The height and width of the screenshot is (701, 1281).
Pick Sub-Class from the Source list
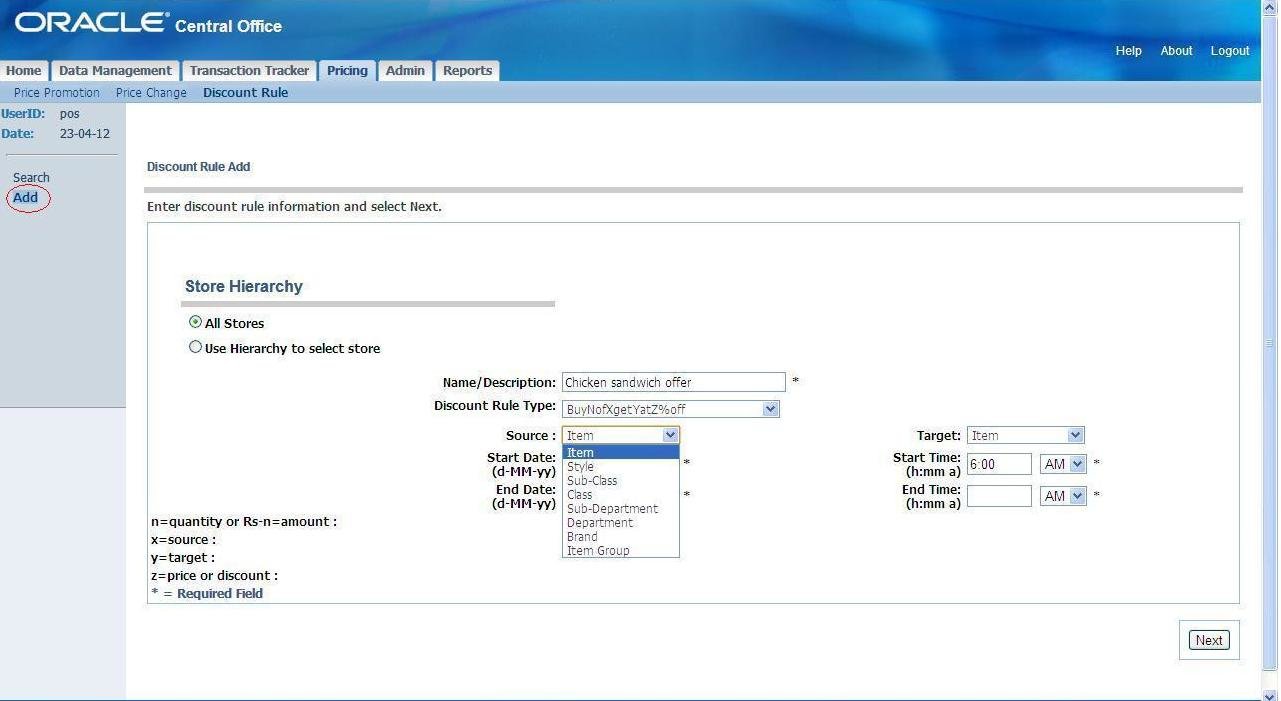click(592, 481)
